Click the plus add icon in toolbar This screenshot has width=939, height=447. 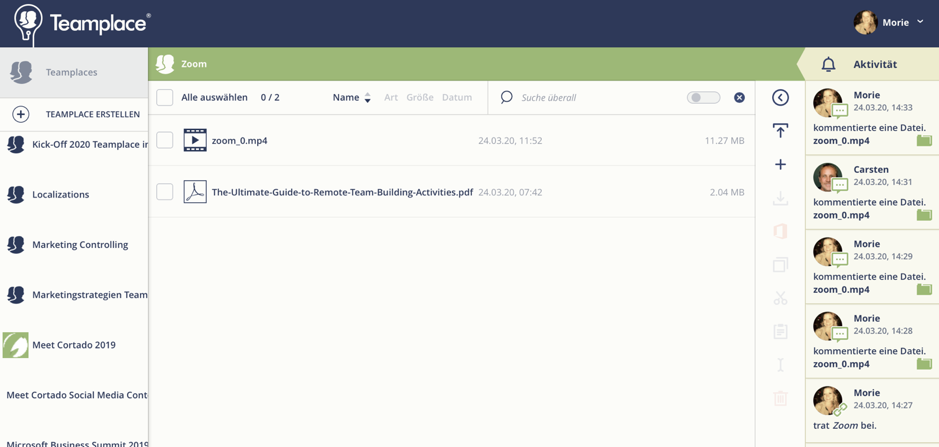click(x=780, y=164)
